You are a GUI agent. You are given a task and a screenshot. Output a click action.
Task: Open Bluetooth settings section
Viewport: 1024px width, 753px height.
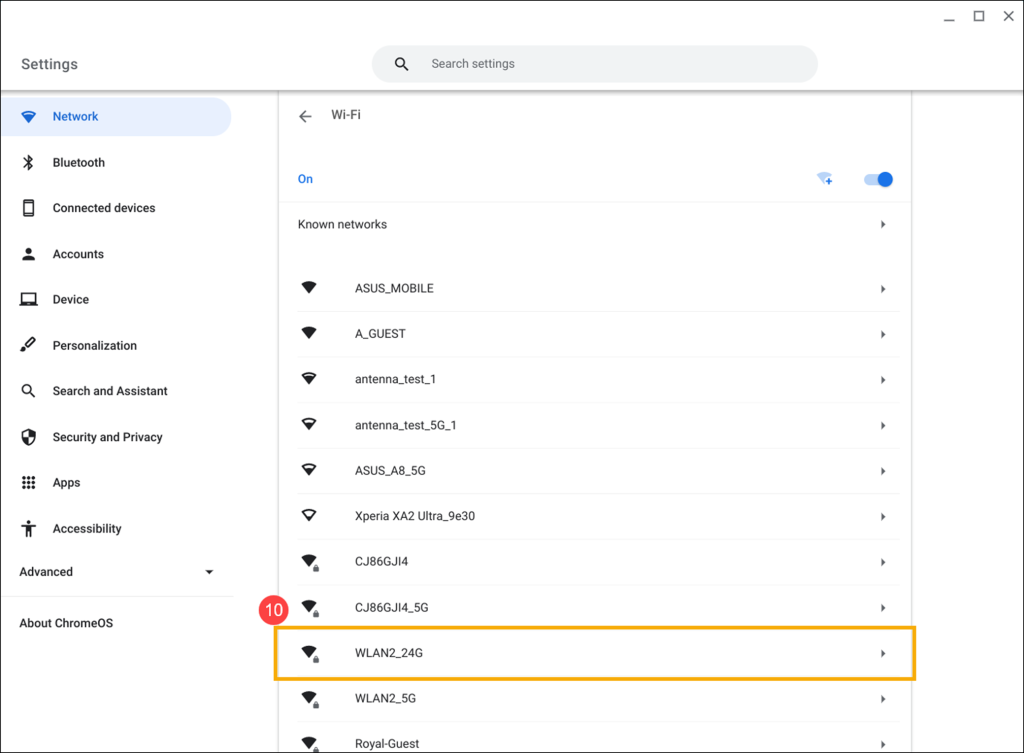(x=78, y=163)
